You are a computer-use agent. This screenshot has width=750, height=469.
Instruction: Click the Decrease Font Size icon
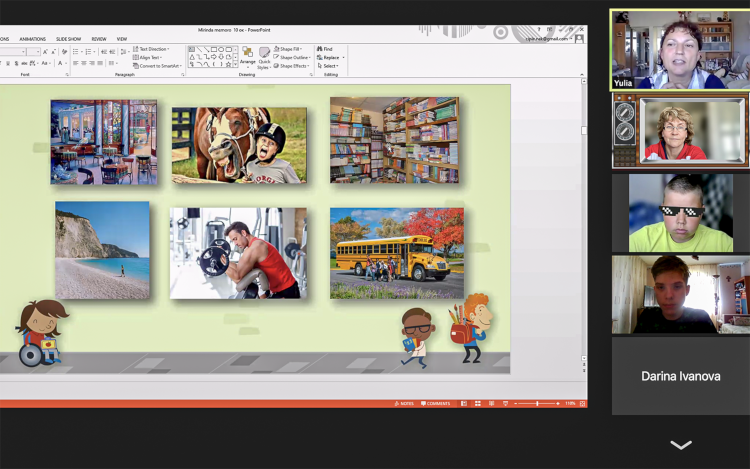53,52
